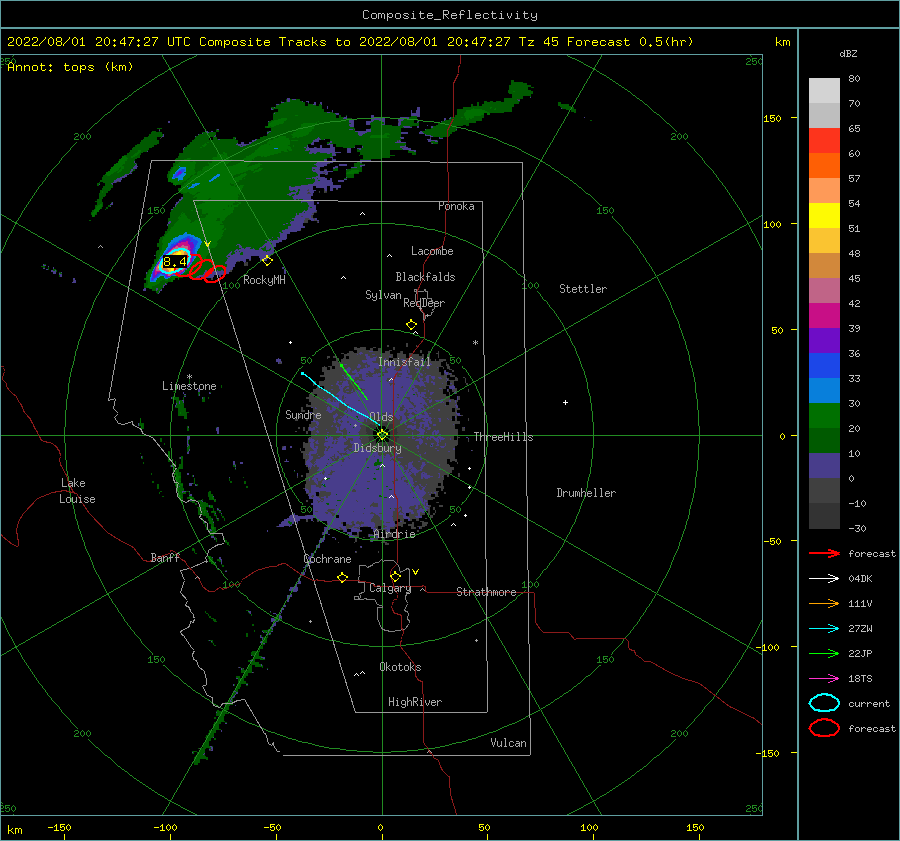900x841 pixels.
Task: Click the white plus marker west of Stettler label
Action: coord(565,402)
